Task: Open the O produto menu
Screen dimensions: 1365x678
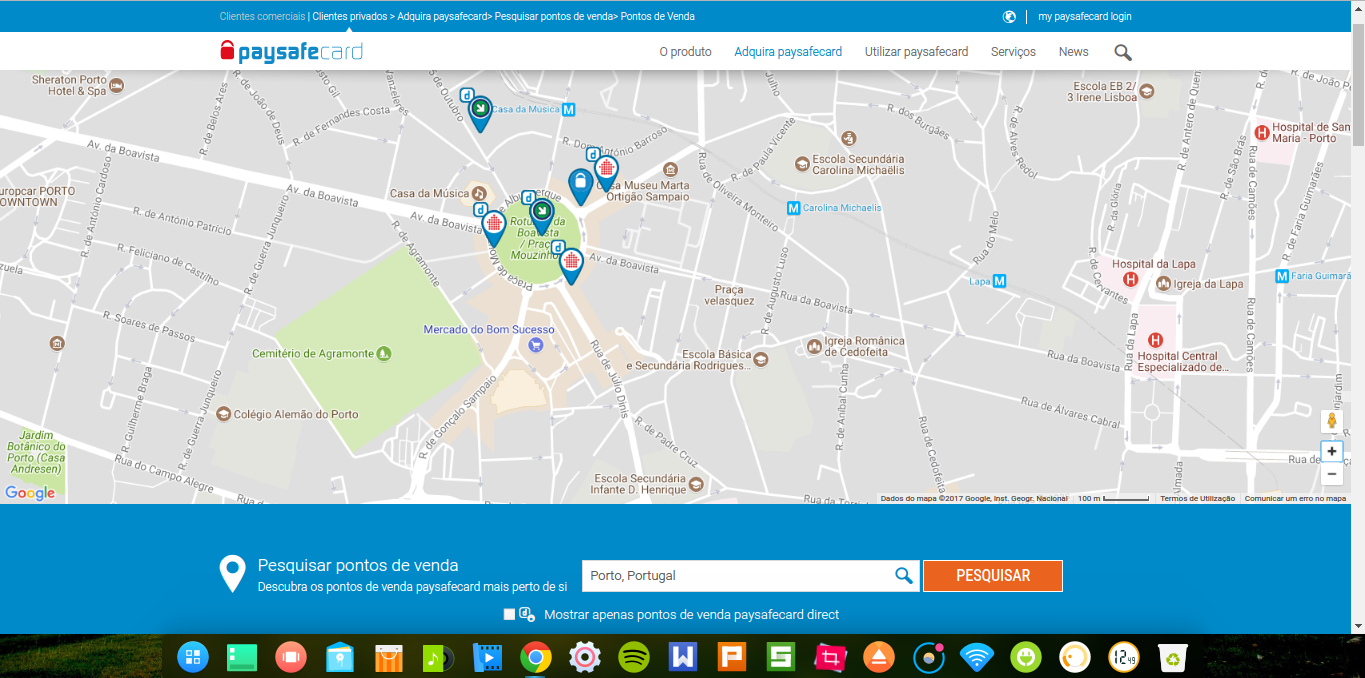Action: [685, 52]
